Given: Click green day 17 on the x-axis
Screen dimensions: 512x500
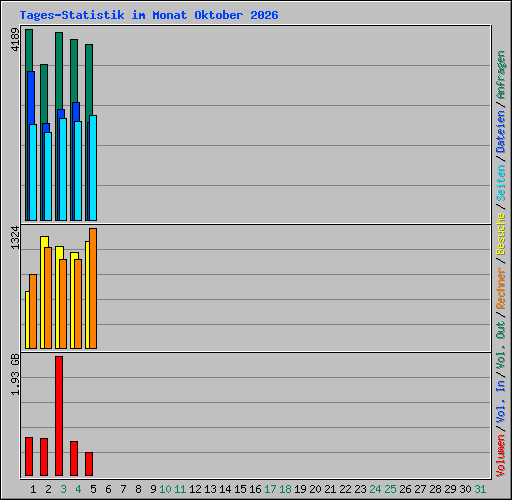Looking at the screenshot, I should (x=270, y=489).
